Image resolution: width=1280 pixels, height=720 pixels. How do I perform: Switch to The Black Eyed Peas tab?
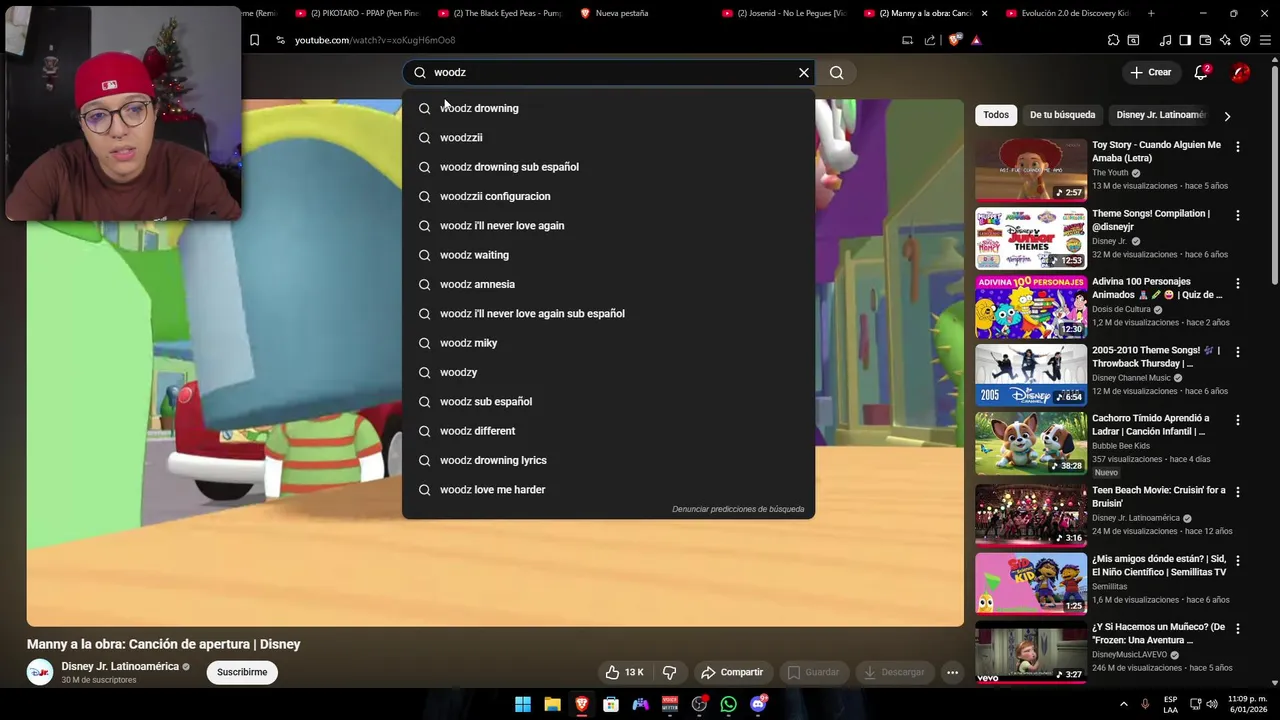pos(500,13)
